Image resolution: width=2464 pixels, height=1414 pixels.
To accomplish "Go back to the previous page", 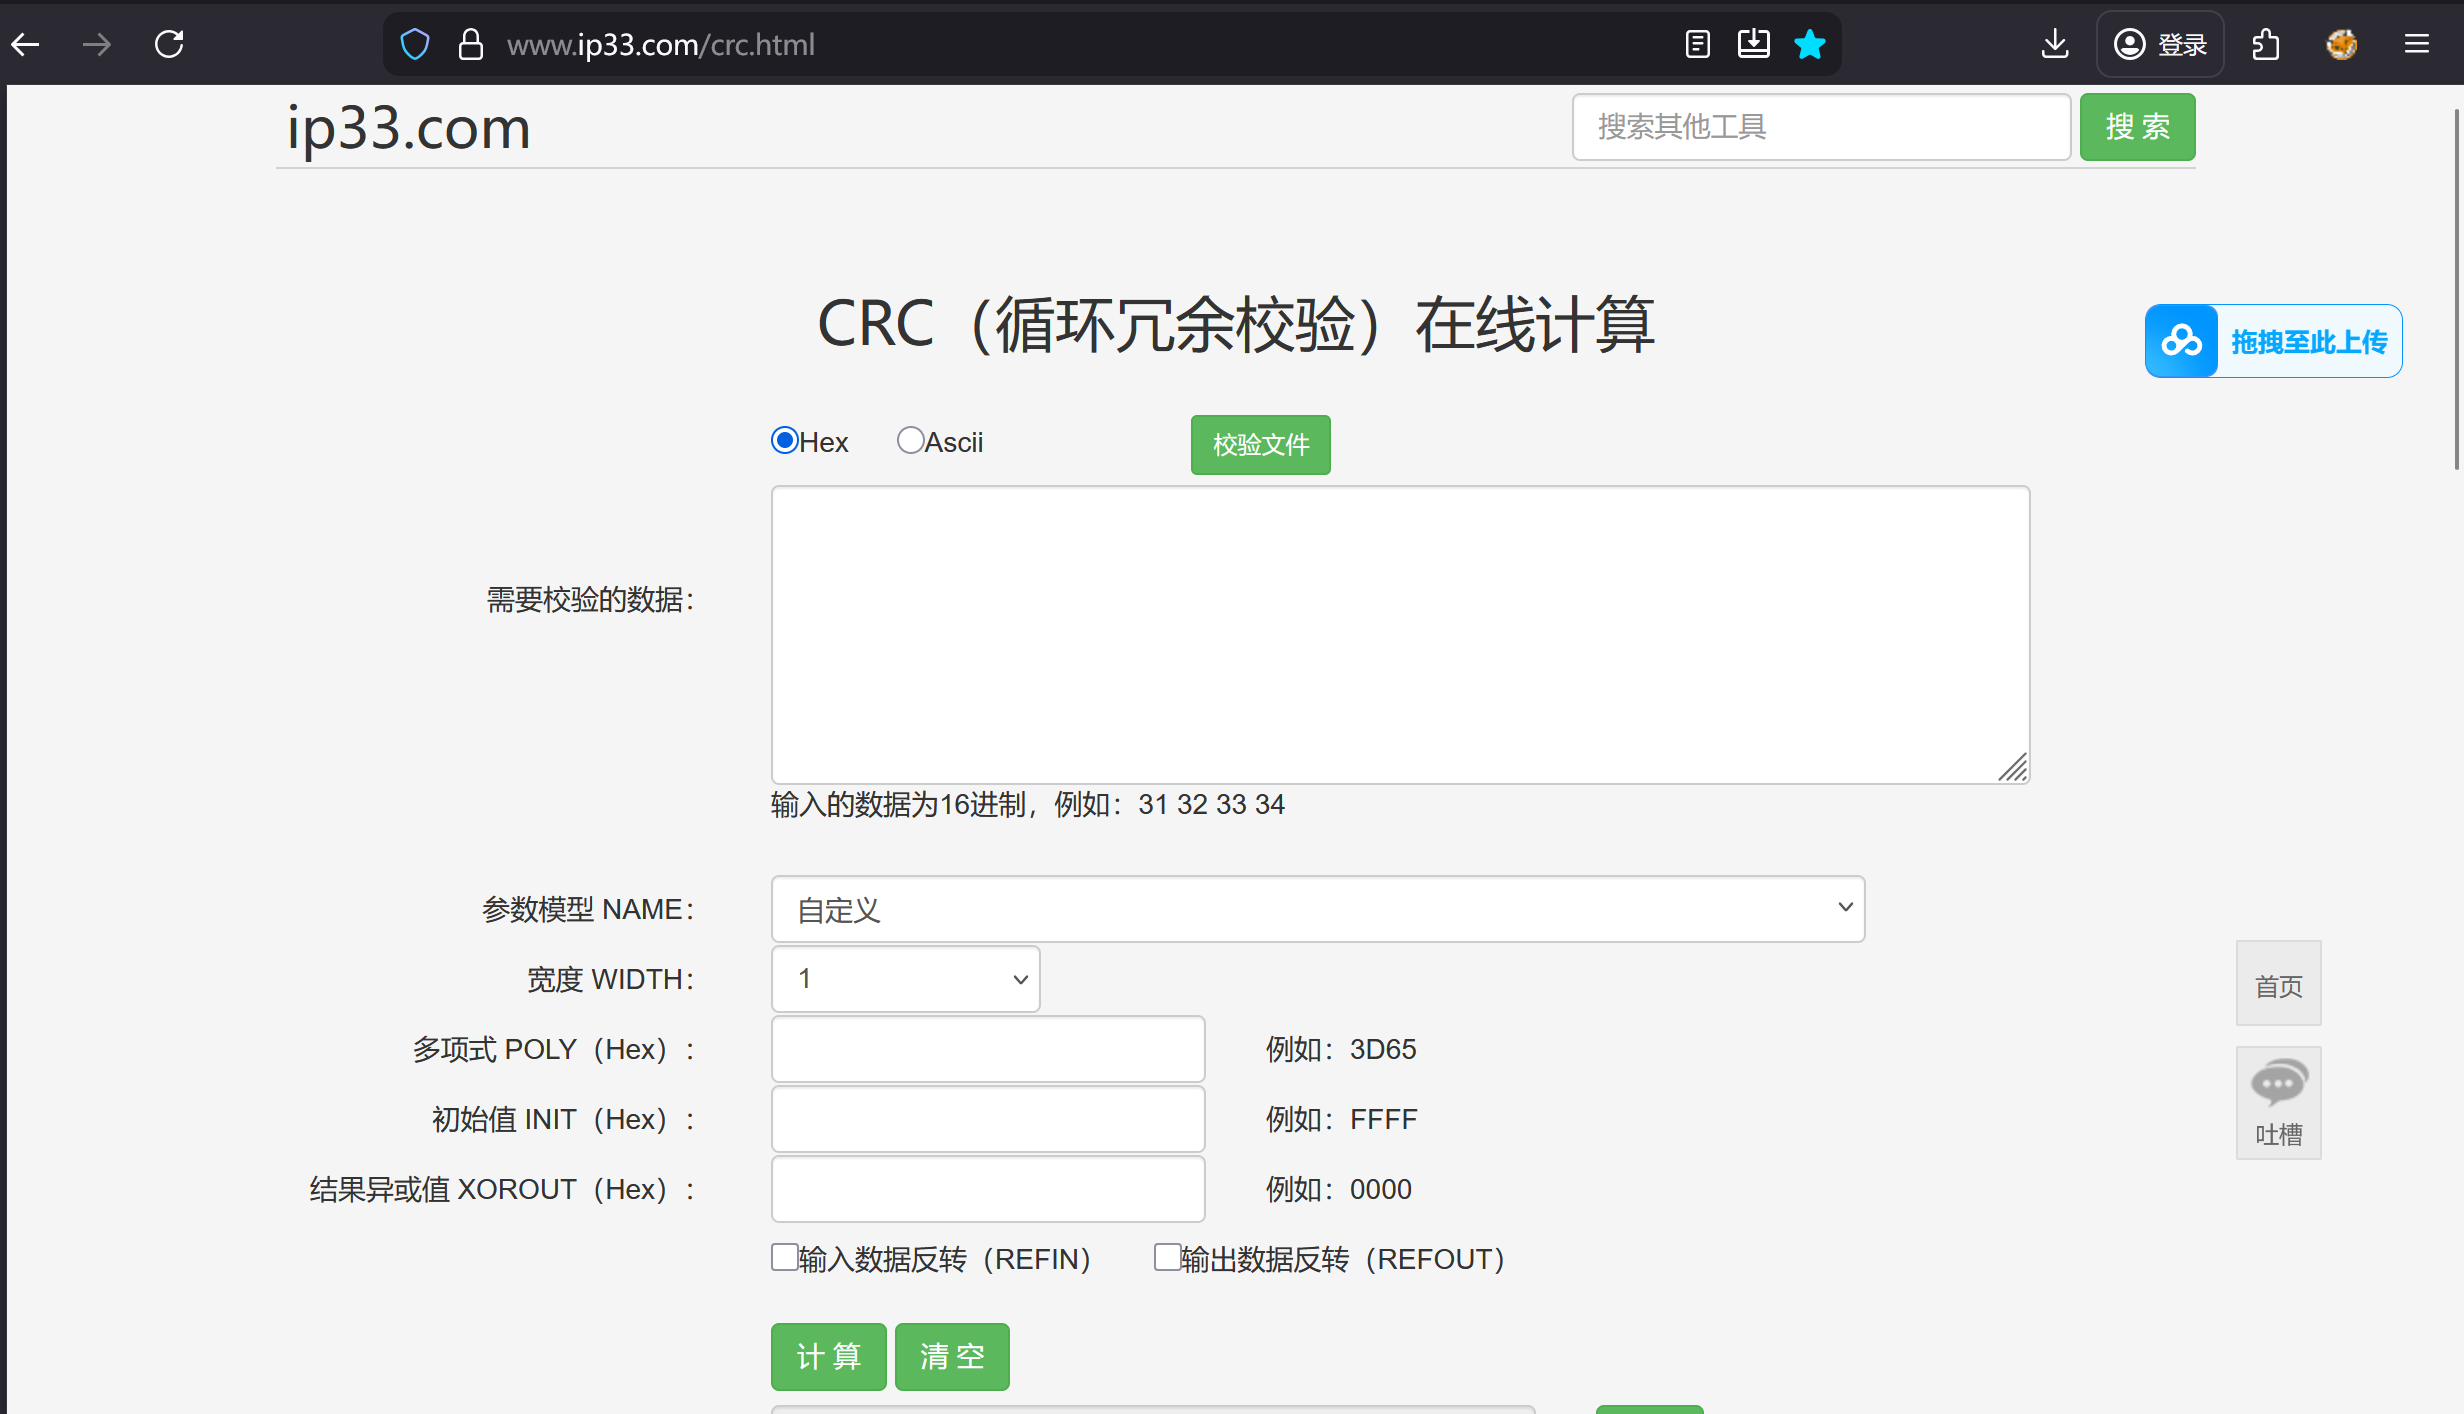I will 26,44.
